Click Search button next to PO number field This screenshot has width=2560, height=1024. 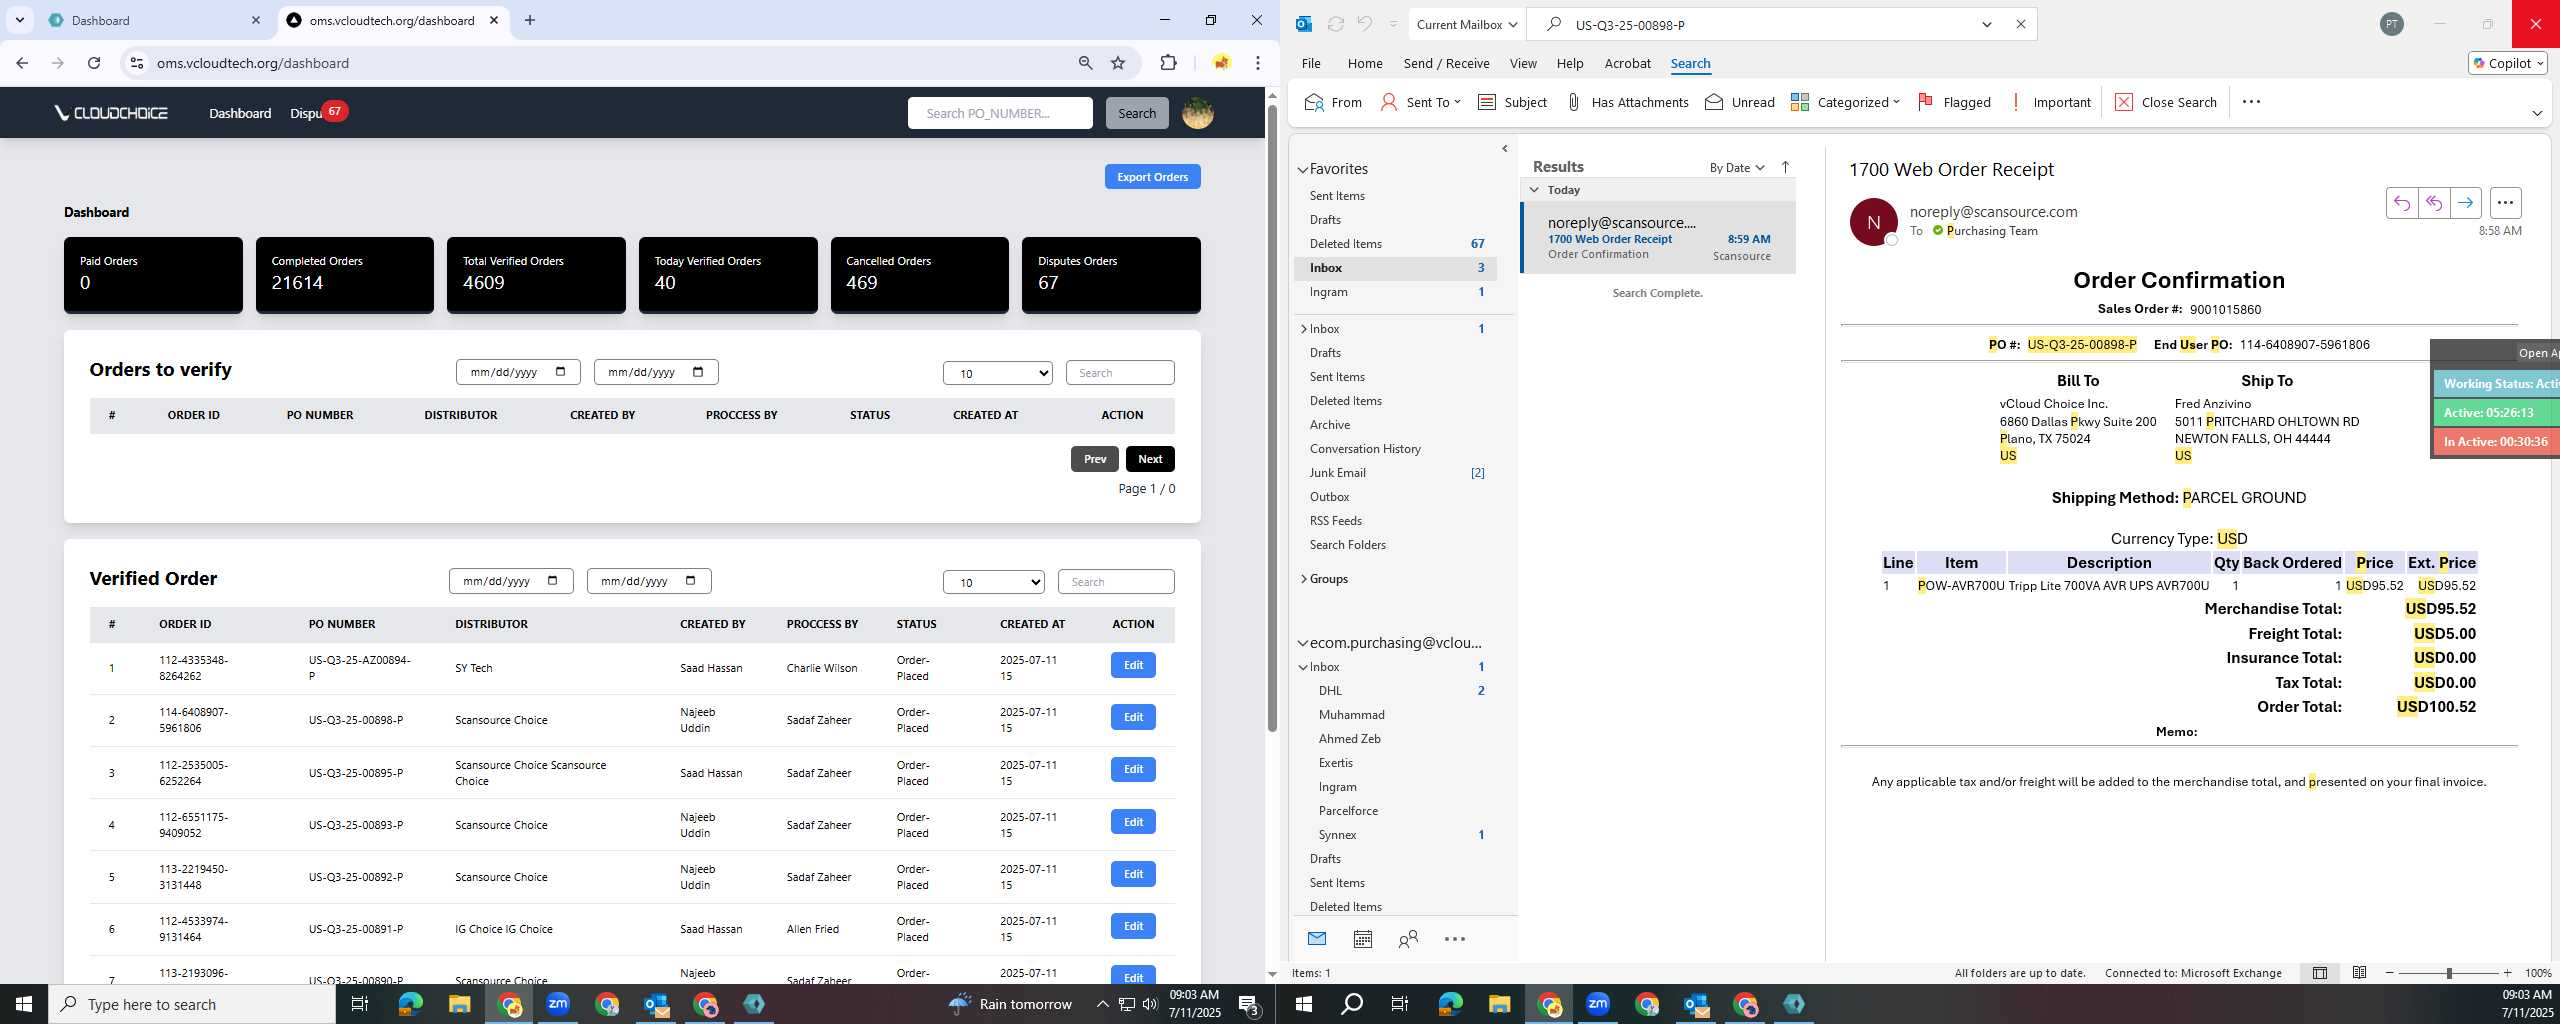(x=1136, y=113)
